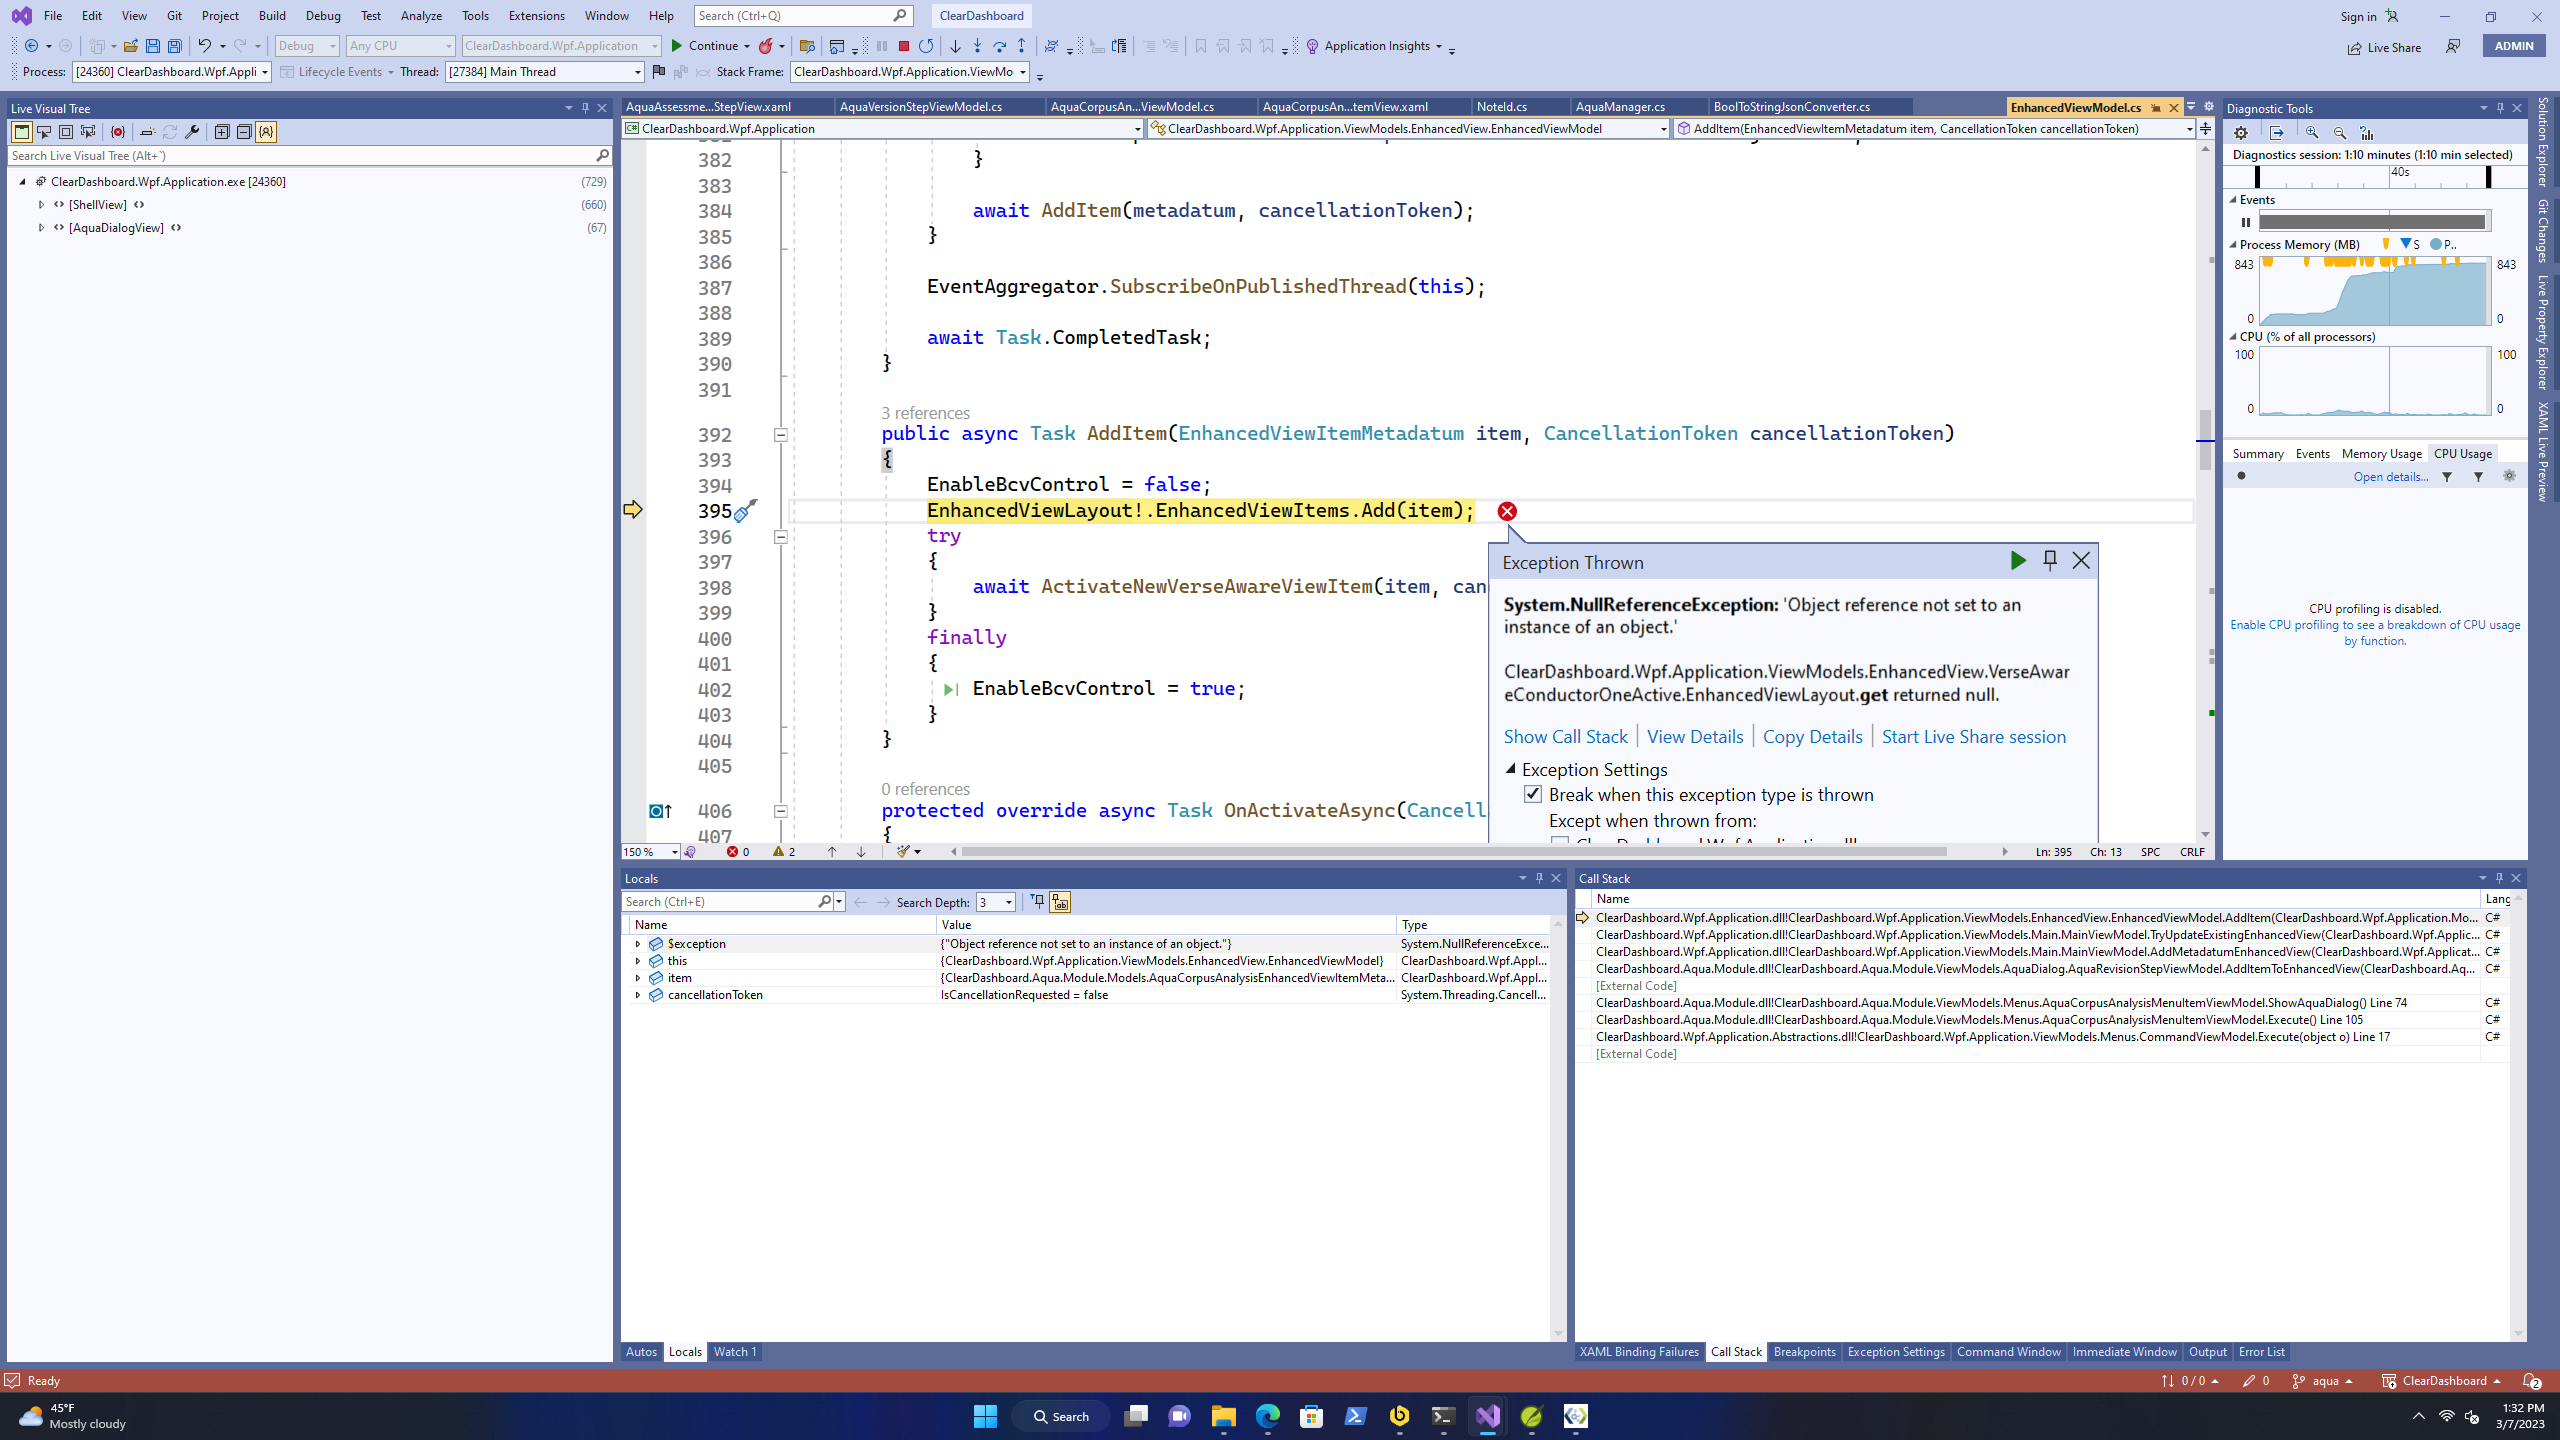This screenshot has height=1440, width=2560.
Task: Click View Details link
Action: point(1695,737)
